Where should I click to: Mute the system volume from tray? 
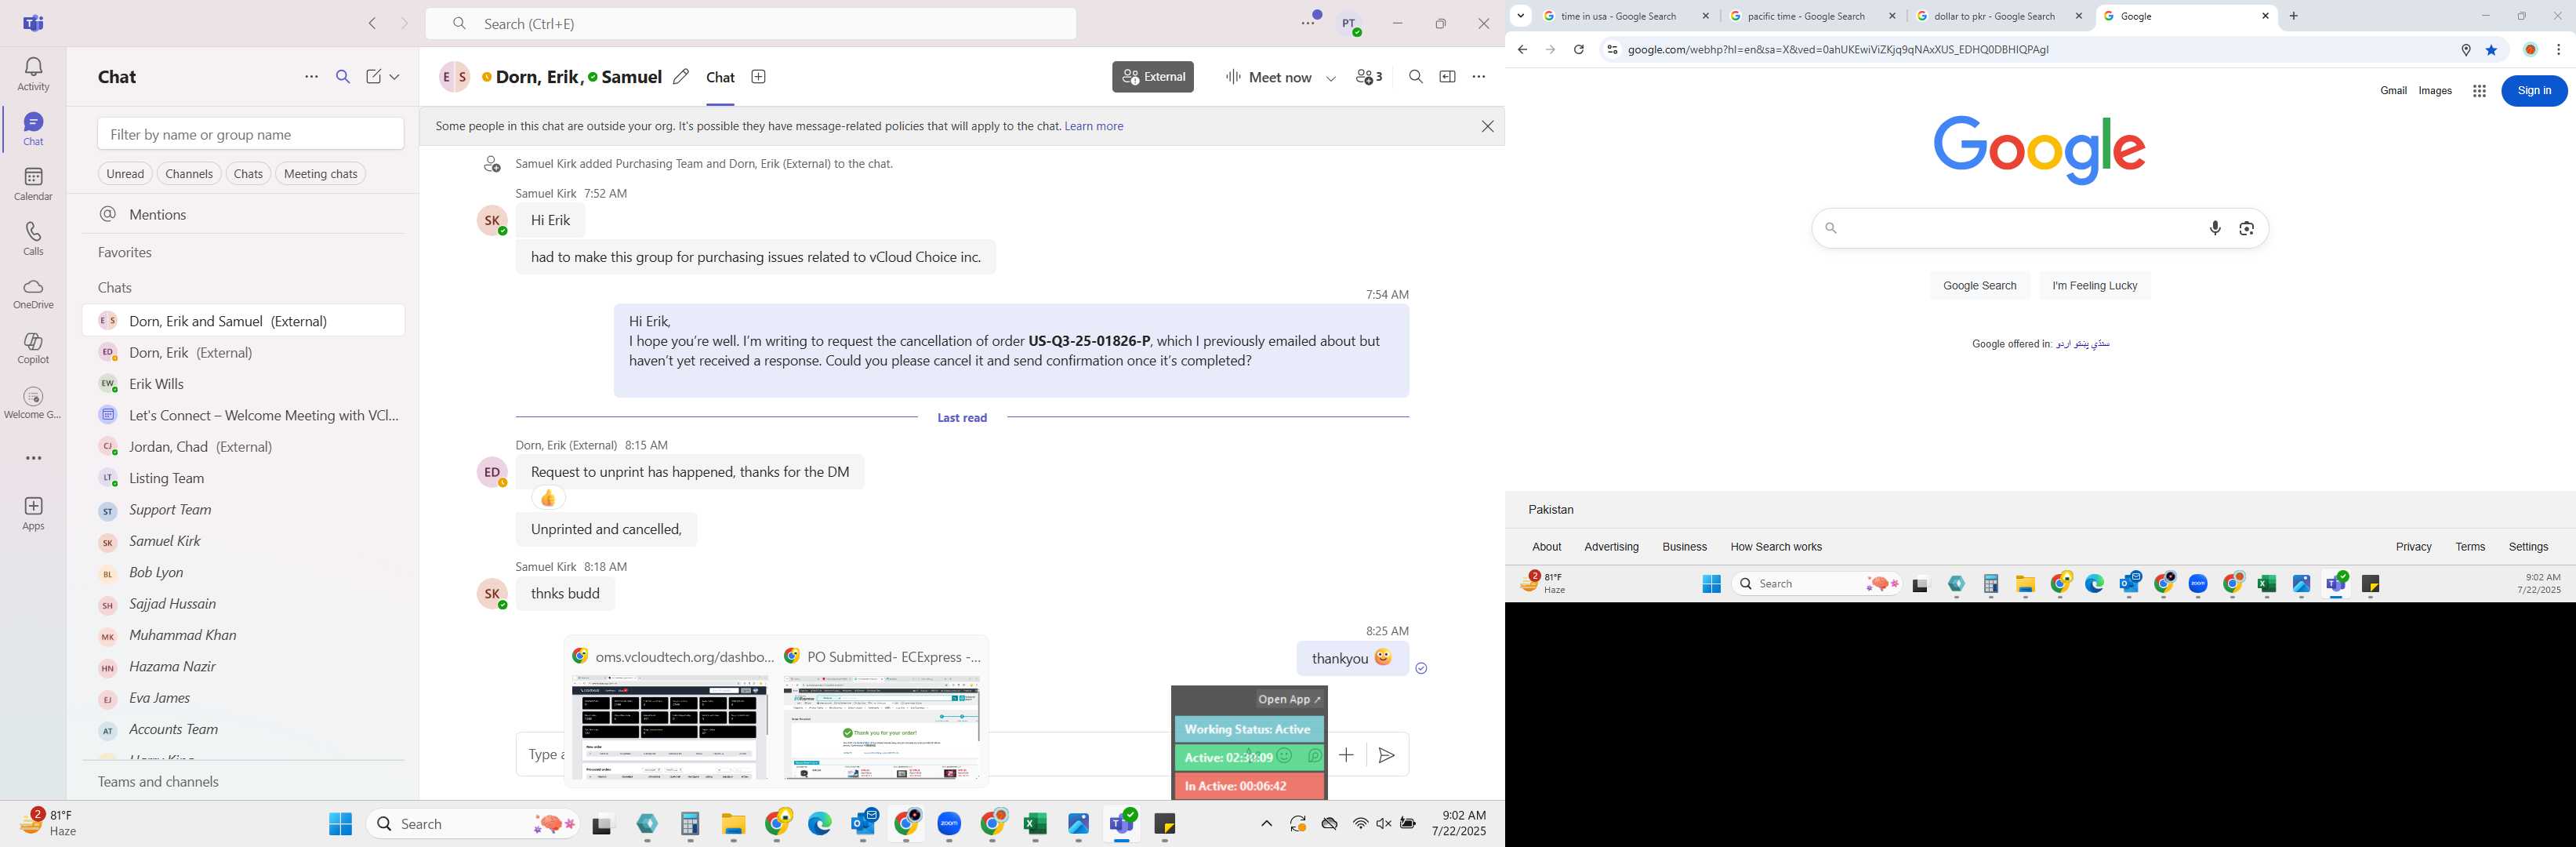1384,824
